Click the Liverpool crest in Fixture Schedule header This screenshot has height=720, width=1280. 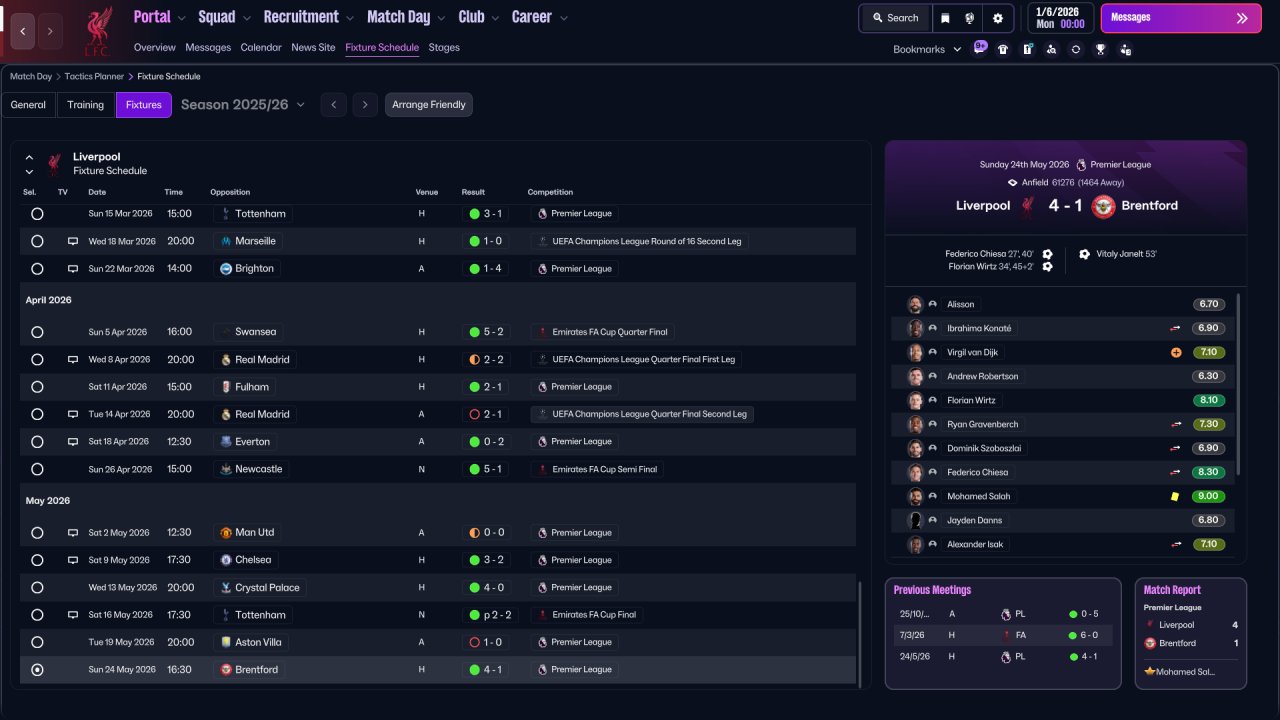54,164
